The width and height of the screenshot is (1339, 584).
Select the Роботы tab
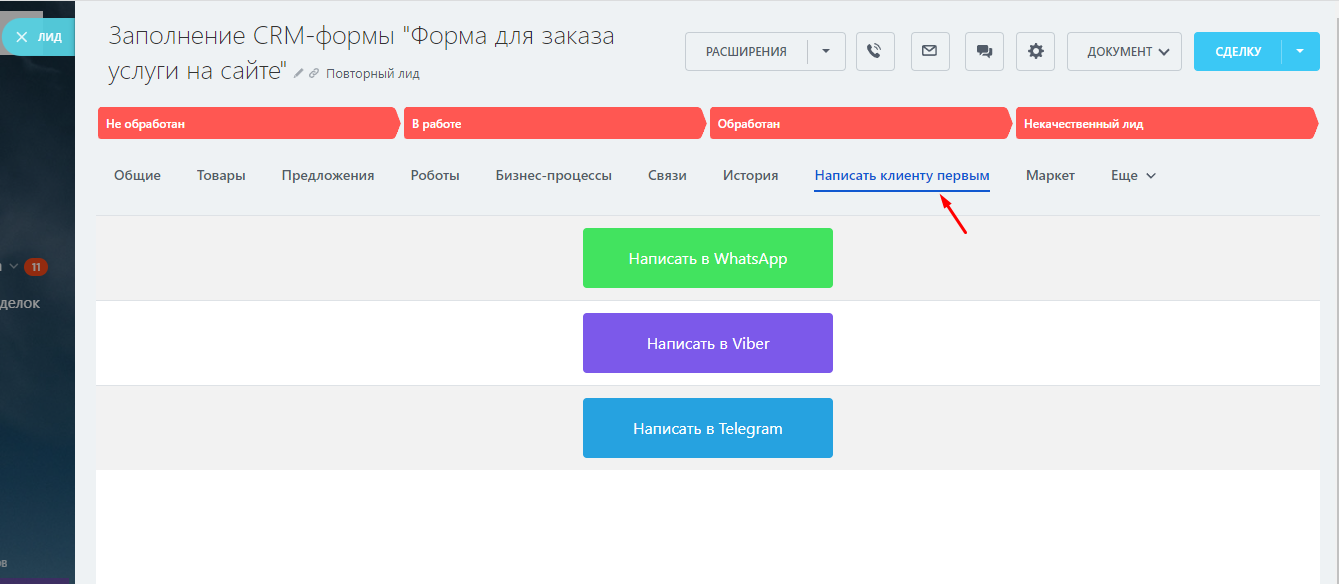click(435, 175)
